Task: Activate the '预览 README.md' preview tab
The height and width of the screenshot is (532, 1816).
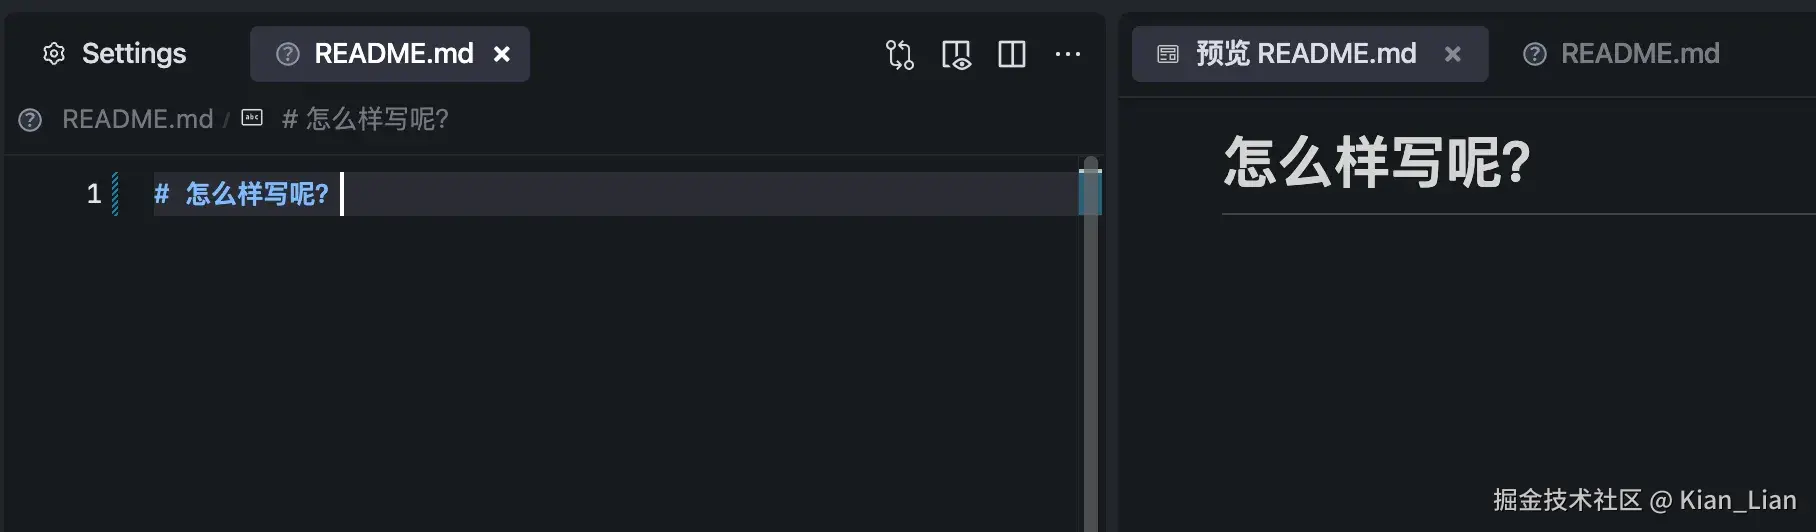Action: (1306, 54)
